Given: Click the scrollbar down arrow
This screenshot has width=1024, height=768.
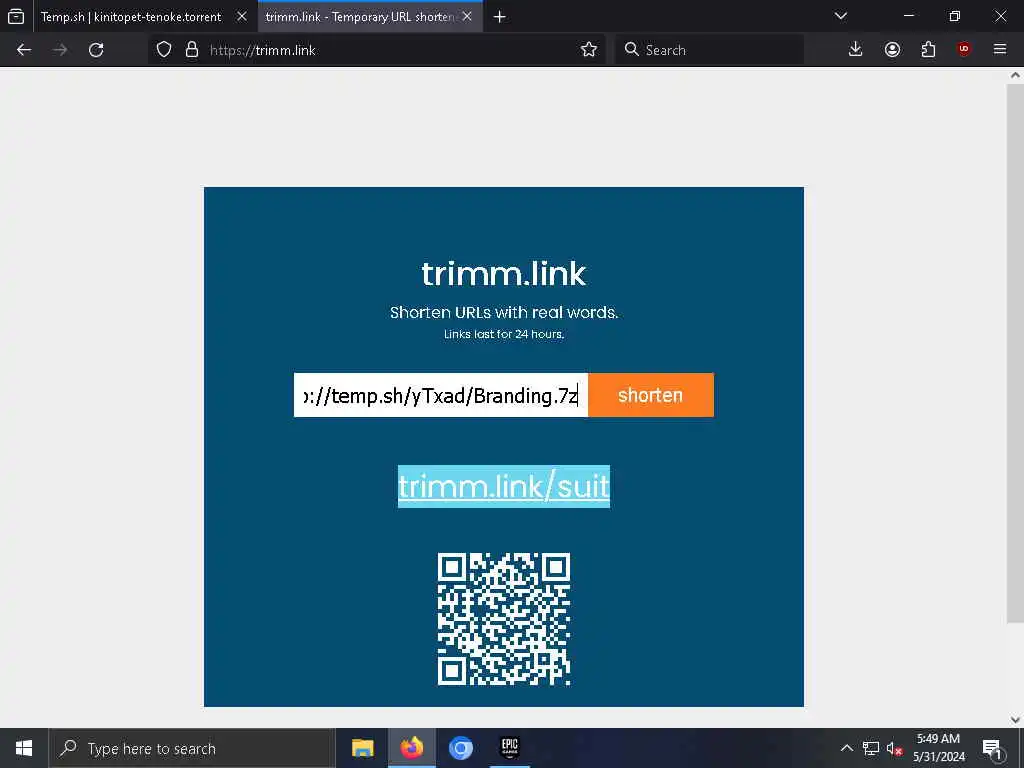Looking at the screenshot, I should pyautogui.click(x=1015, y=720).
